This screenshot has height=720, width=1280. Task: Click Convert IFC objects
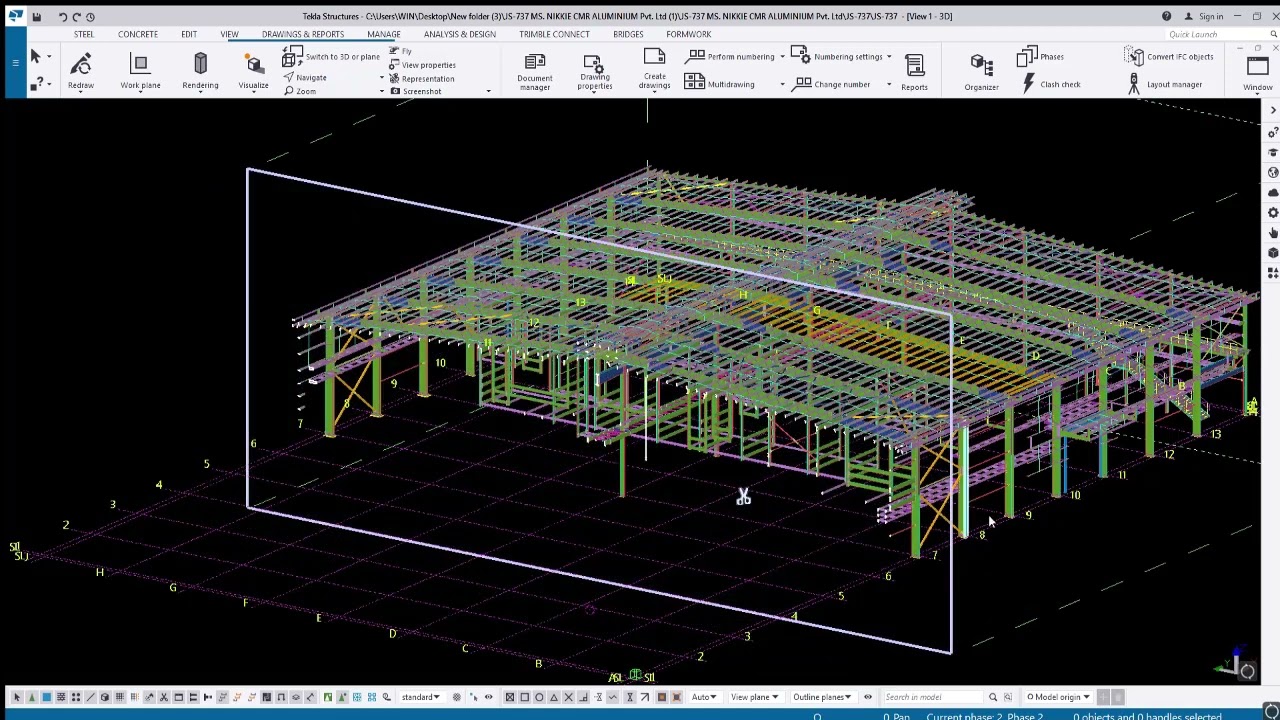[x=1169, y=57]
